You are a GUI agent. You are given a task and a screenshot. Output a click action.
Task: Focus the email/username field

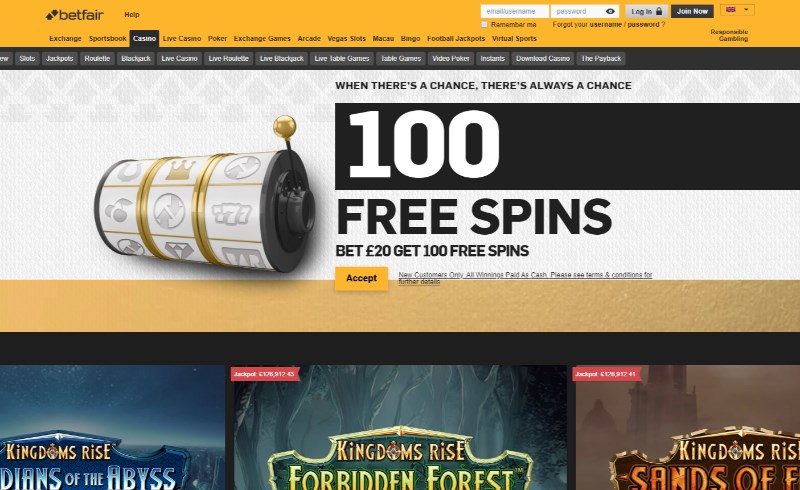point(514,11)
